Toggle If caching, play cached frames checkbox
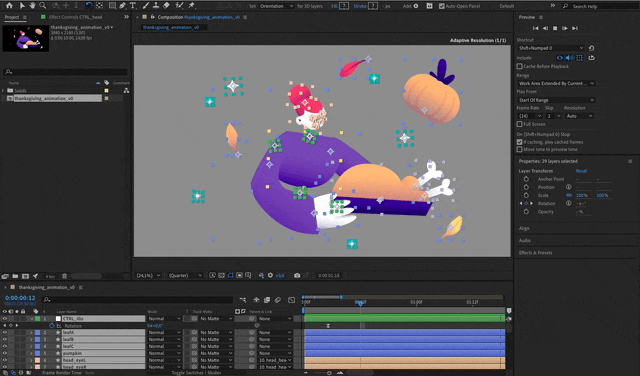Viewport: 640px width, 376px height. 520,142
